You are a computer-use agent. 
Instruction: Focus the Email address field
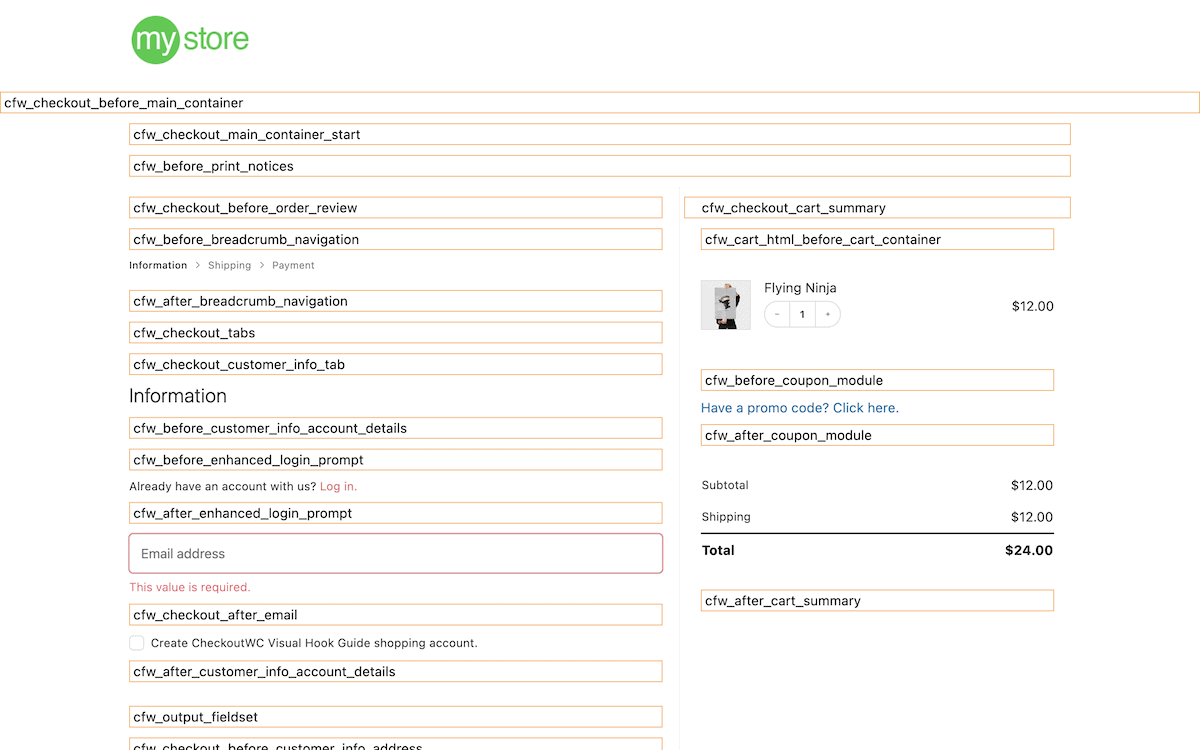[395, 554]
